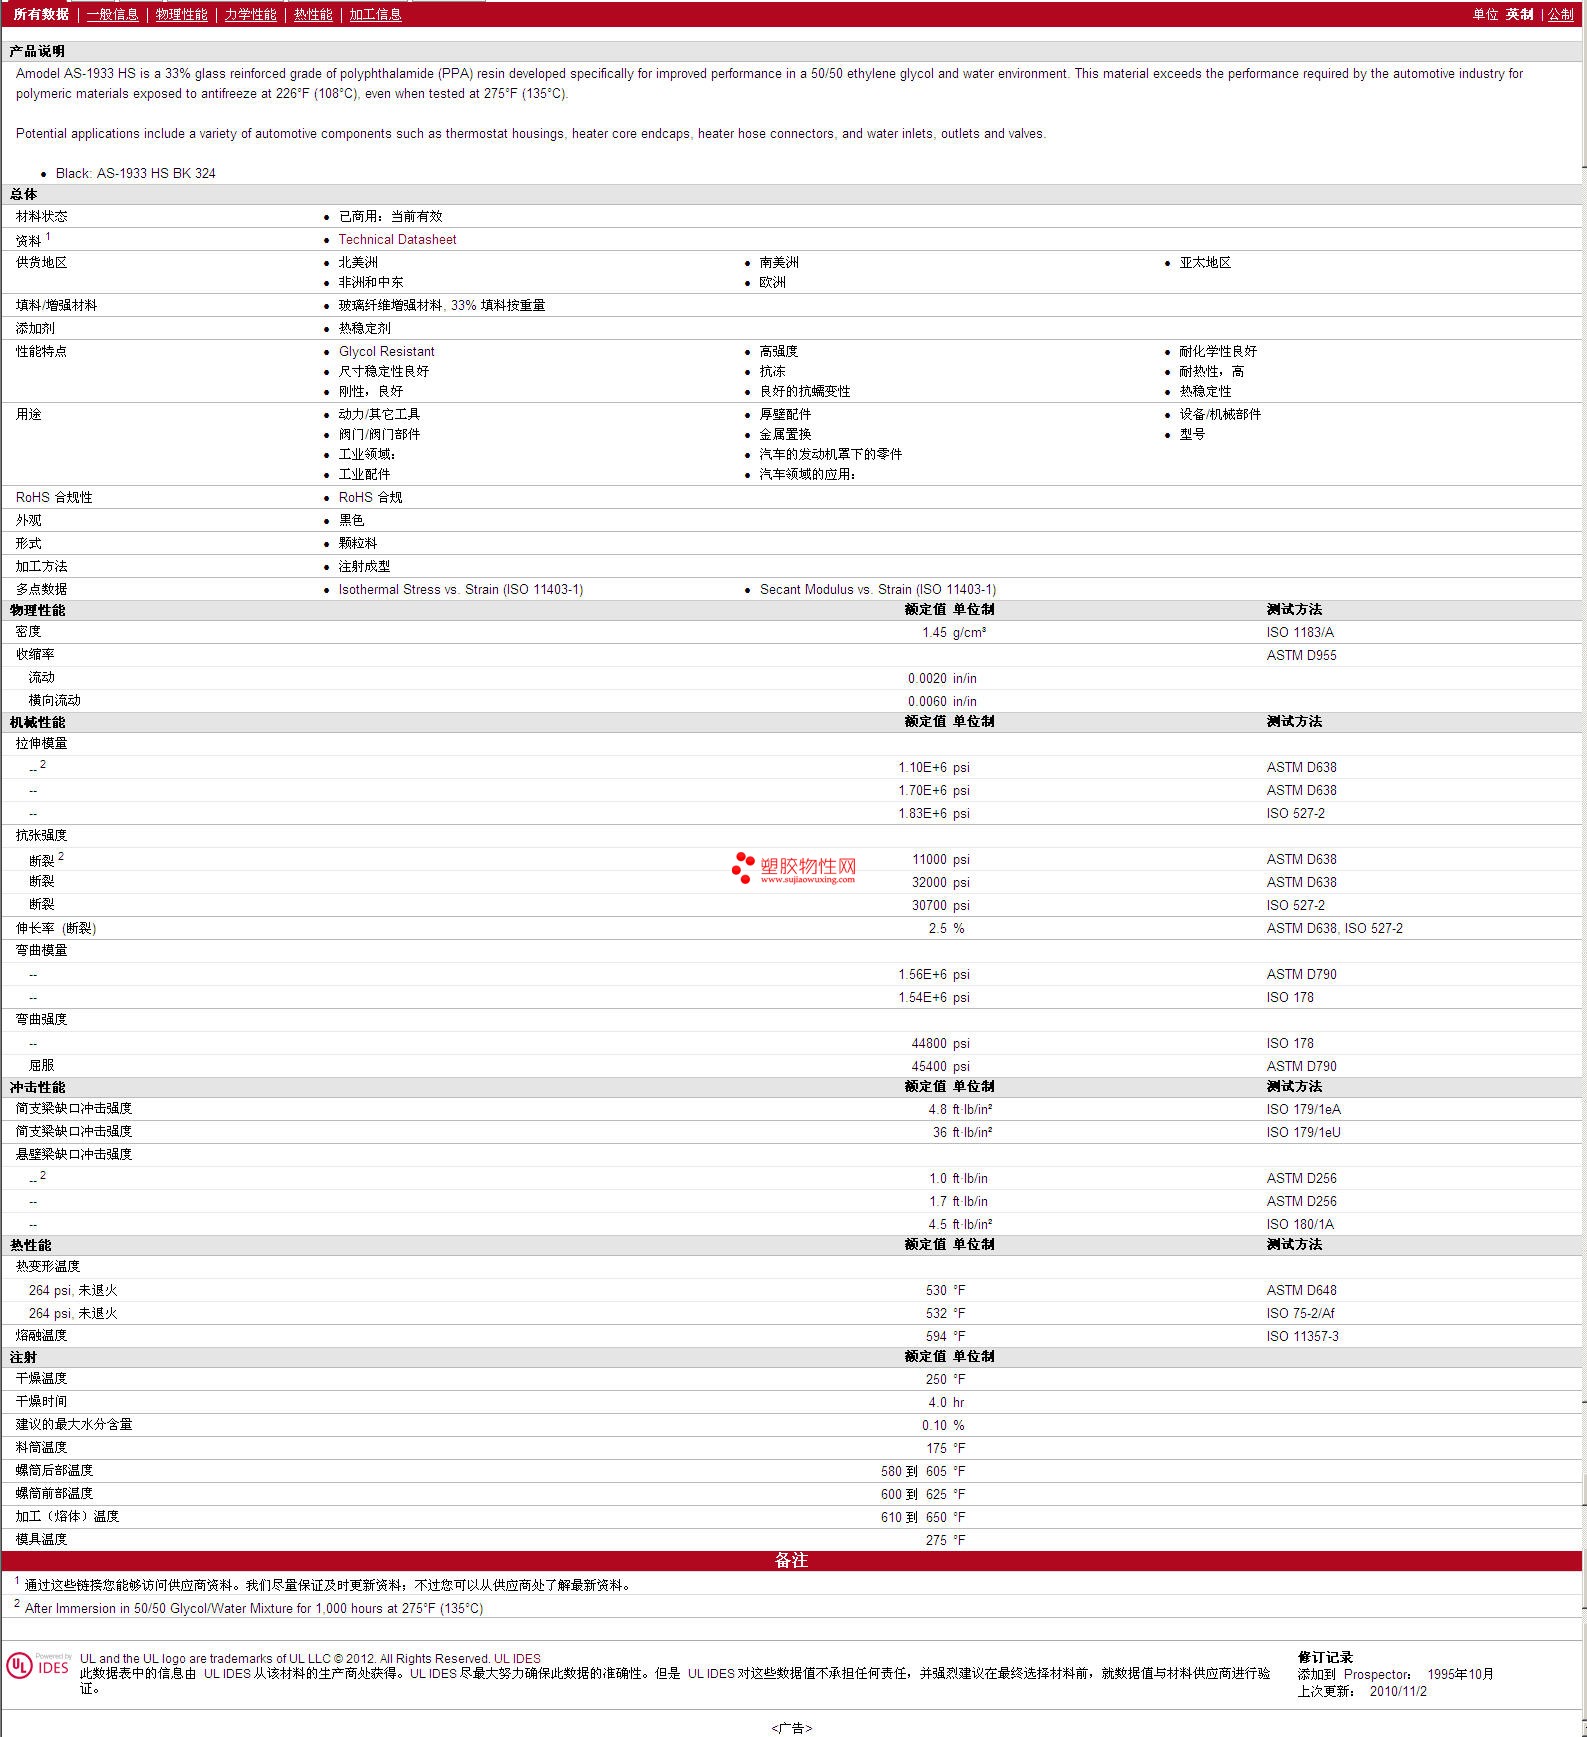Viewport: 1587px width, 1737px height.
Task: Click the UL IDES logo in the footer
Action: point(39,1665)
